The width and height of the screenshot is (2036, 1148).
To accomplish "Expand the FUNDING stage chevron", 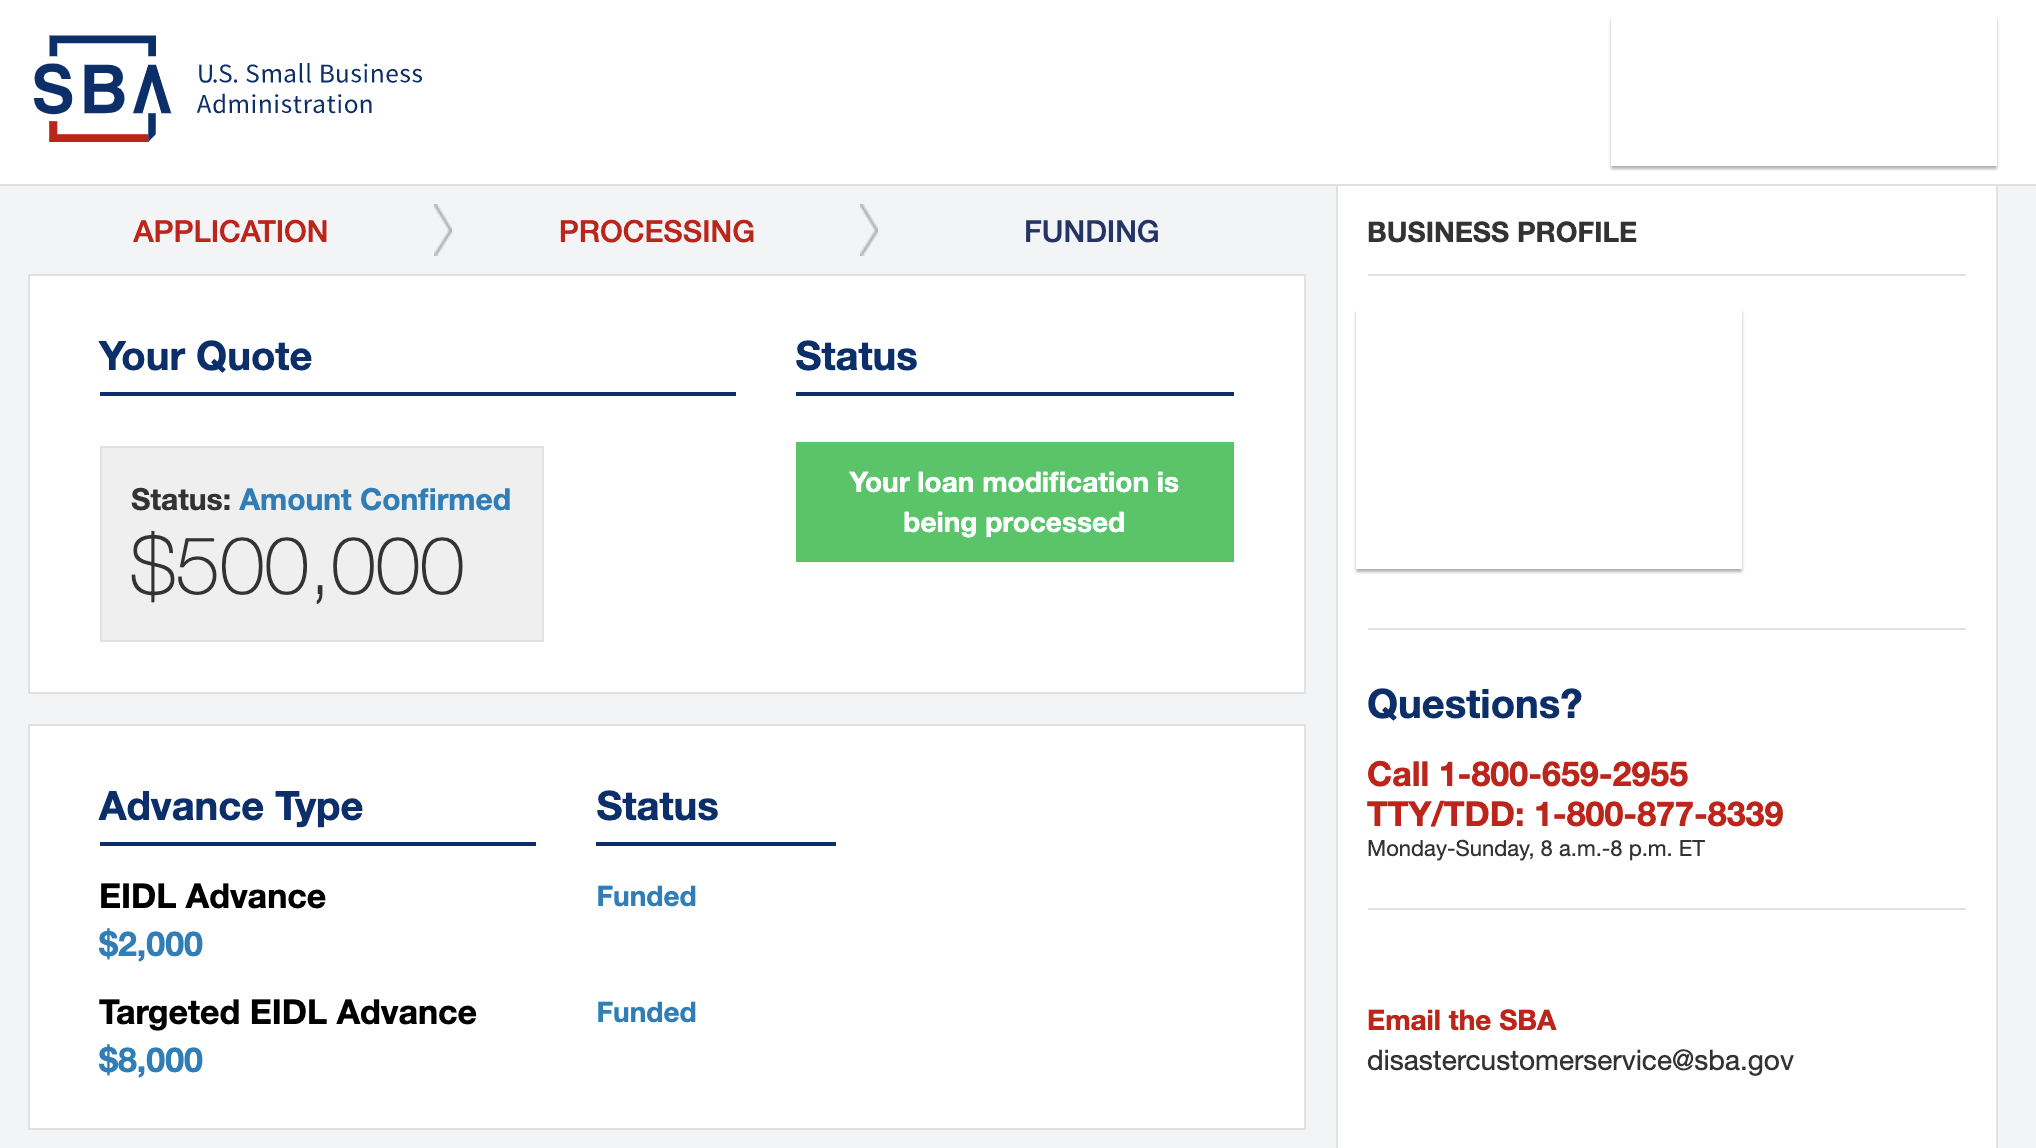I will 1089,231.
